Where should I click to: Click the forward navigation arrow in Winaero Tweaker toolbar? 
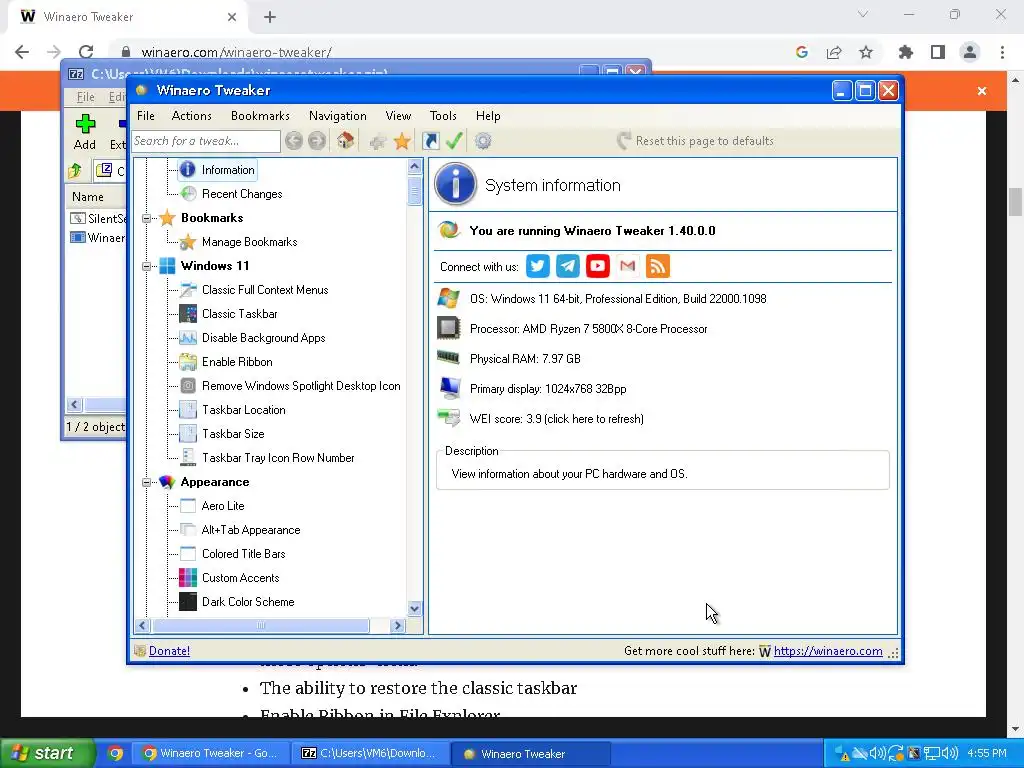pyautogui.click(x=317, y=140)
